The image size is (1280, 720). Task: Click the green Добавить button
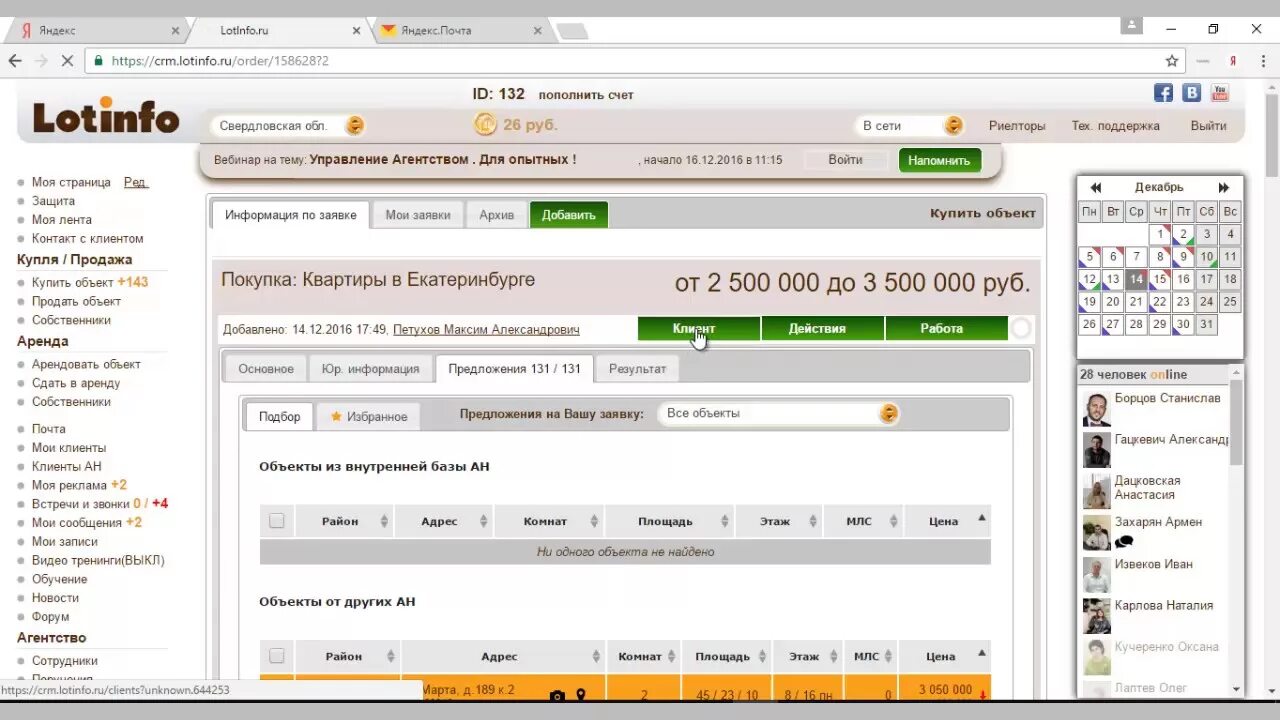point(569,214)
